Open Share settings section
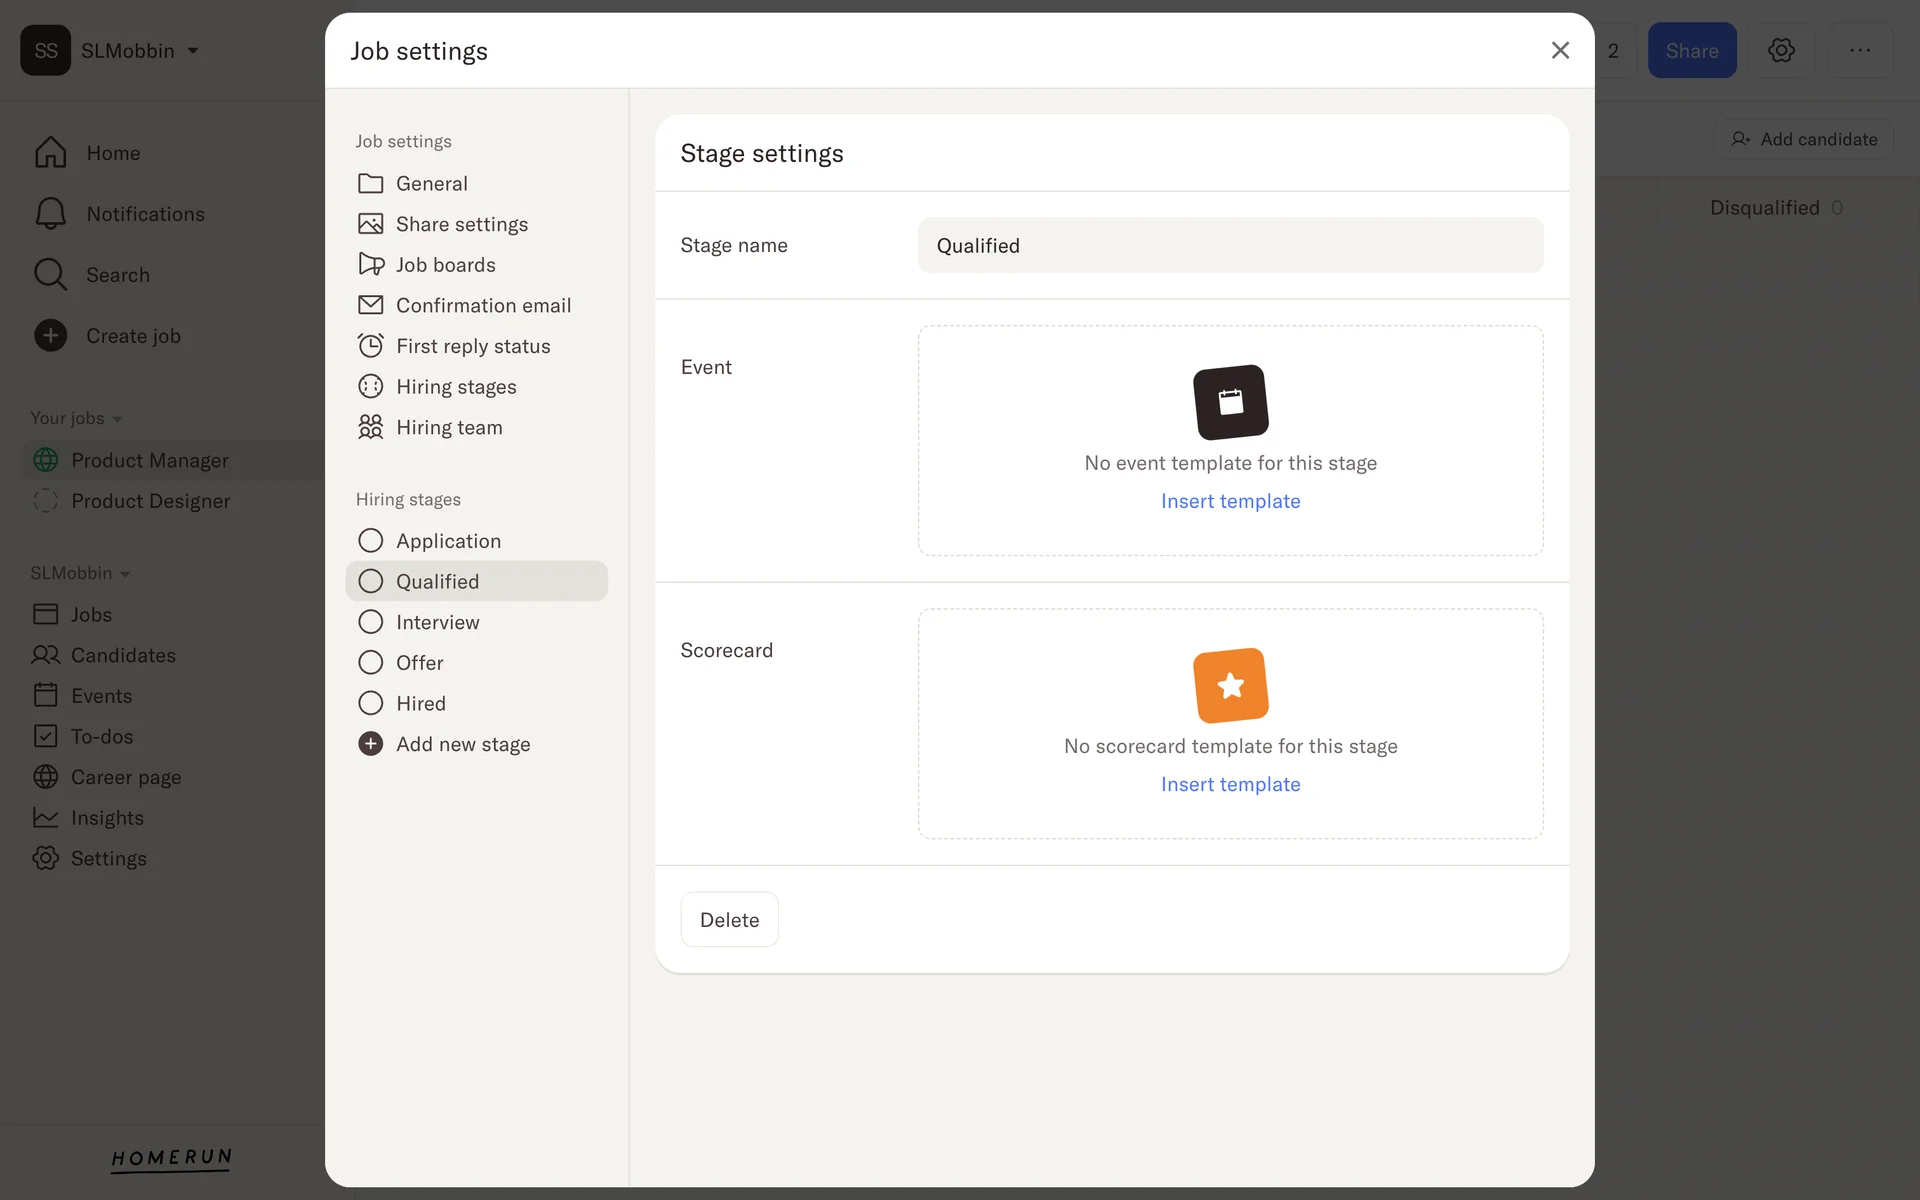This screenshot has width=1920, height=1200. pos(461,224)
